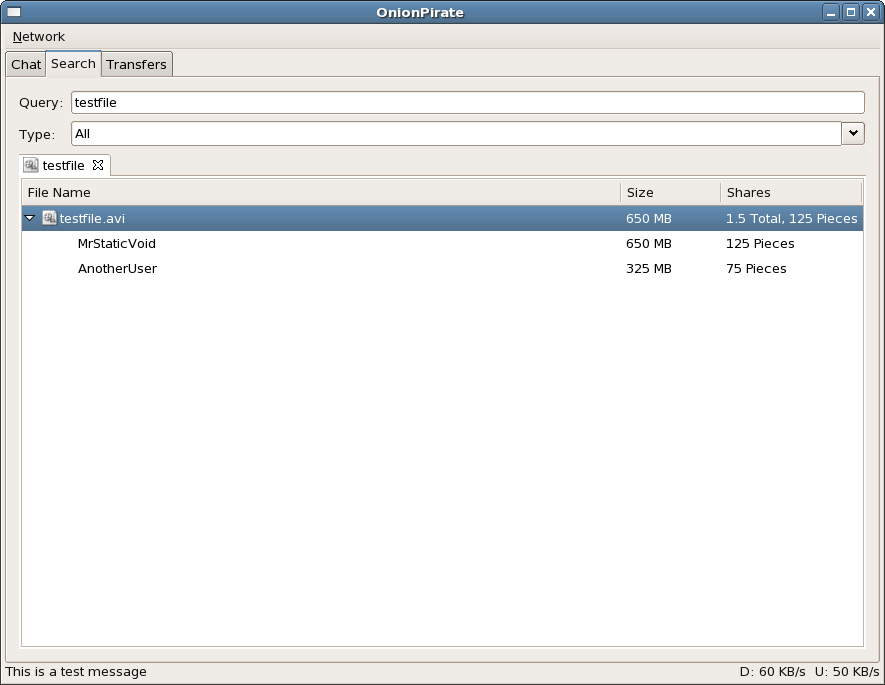Switch to the Transfers tab
Viewport: 885px width, 685px height.
[x=136, y=65]
